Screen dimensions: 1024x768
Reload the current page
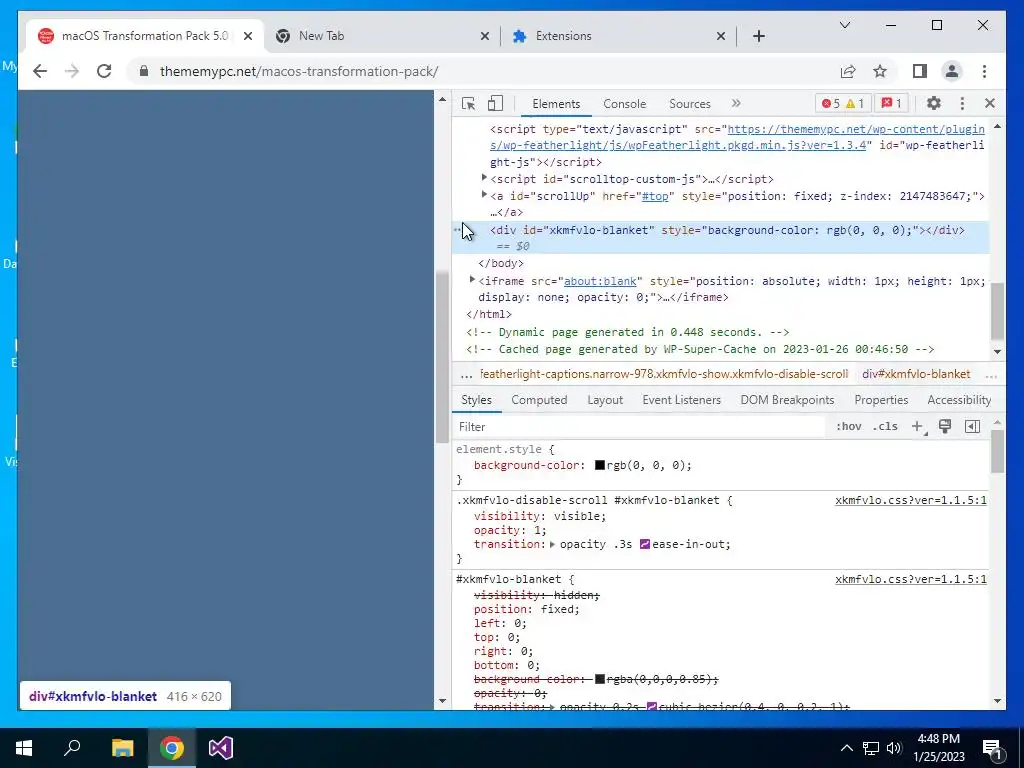click(x=104, y=71)
